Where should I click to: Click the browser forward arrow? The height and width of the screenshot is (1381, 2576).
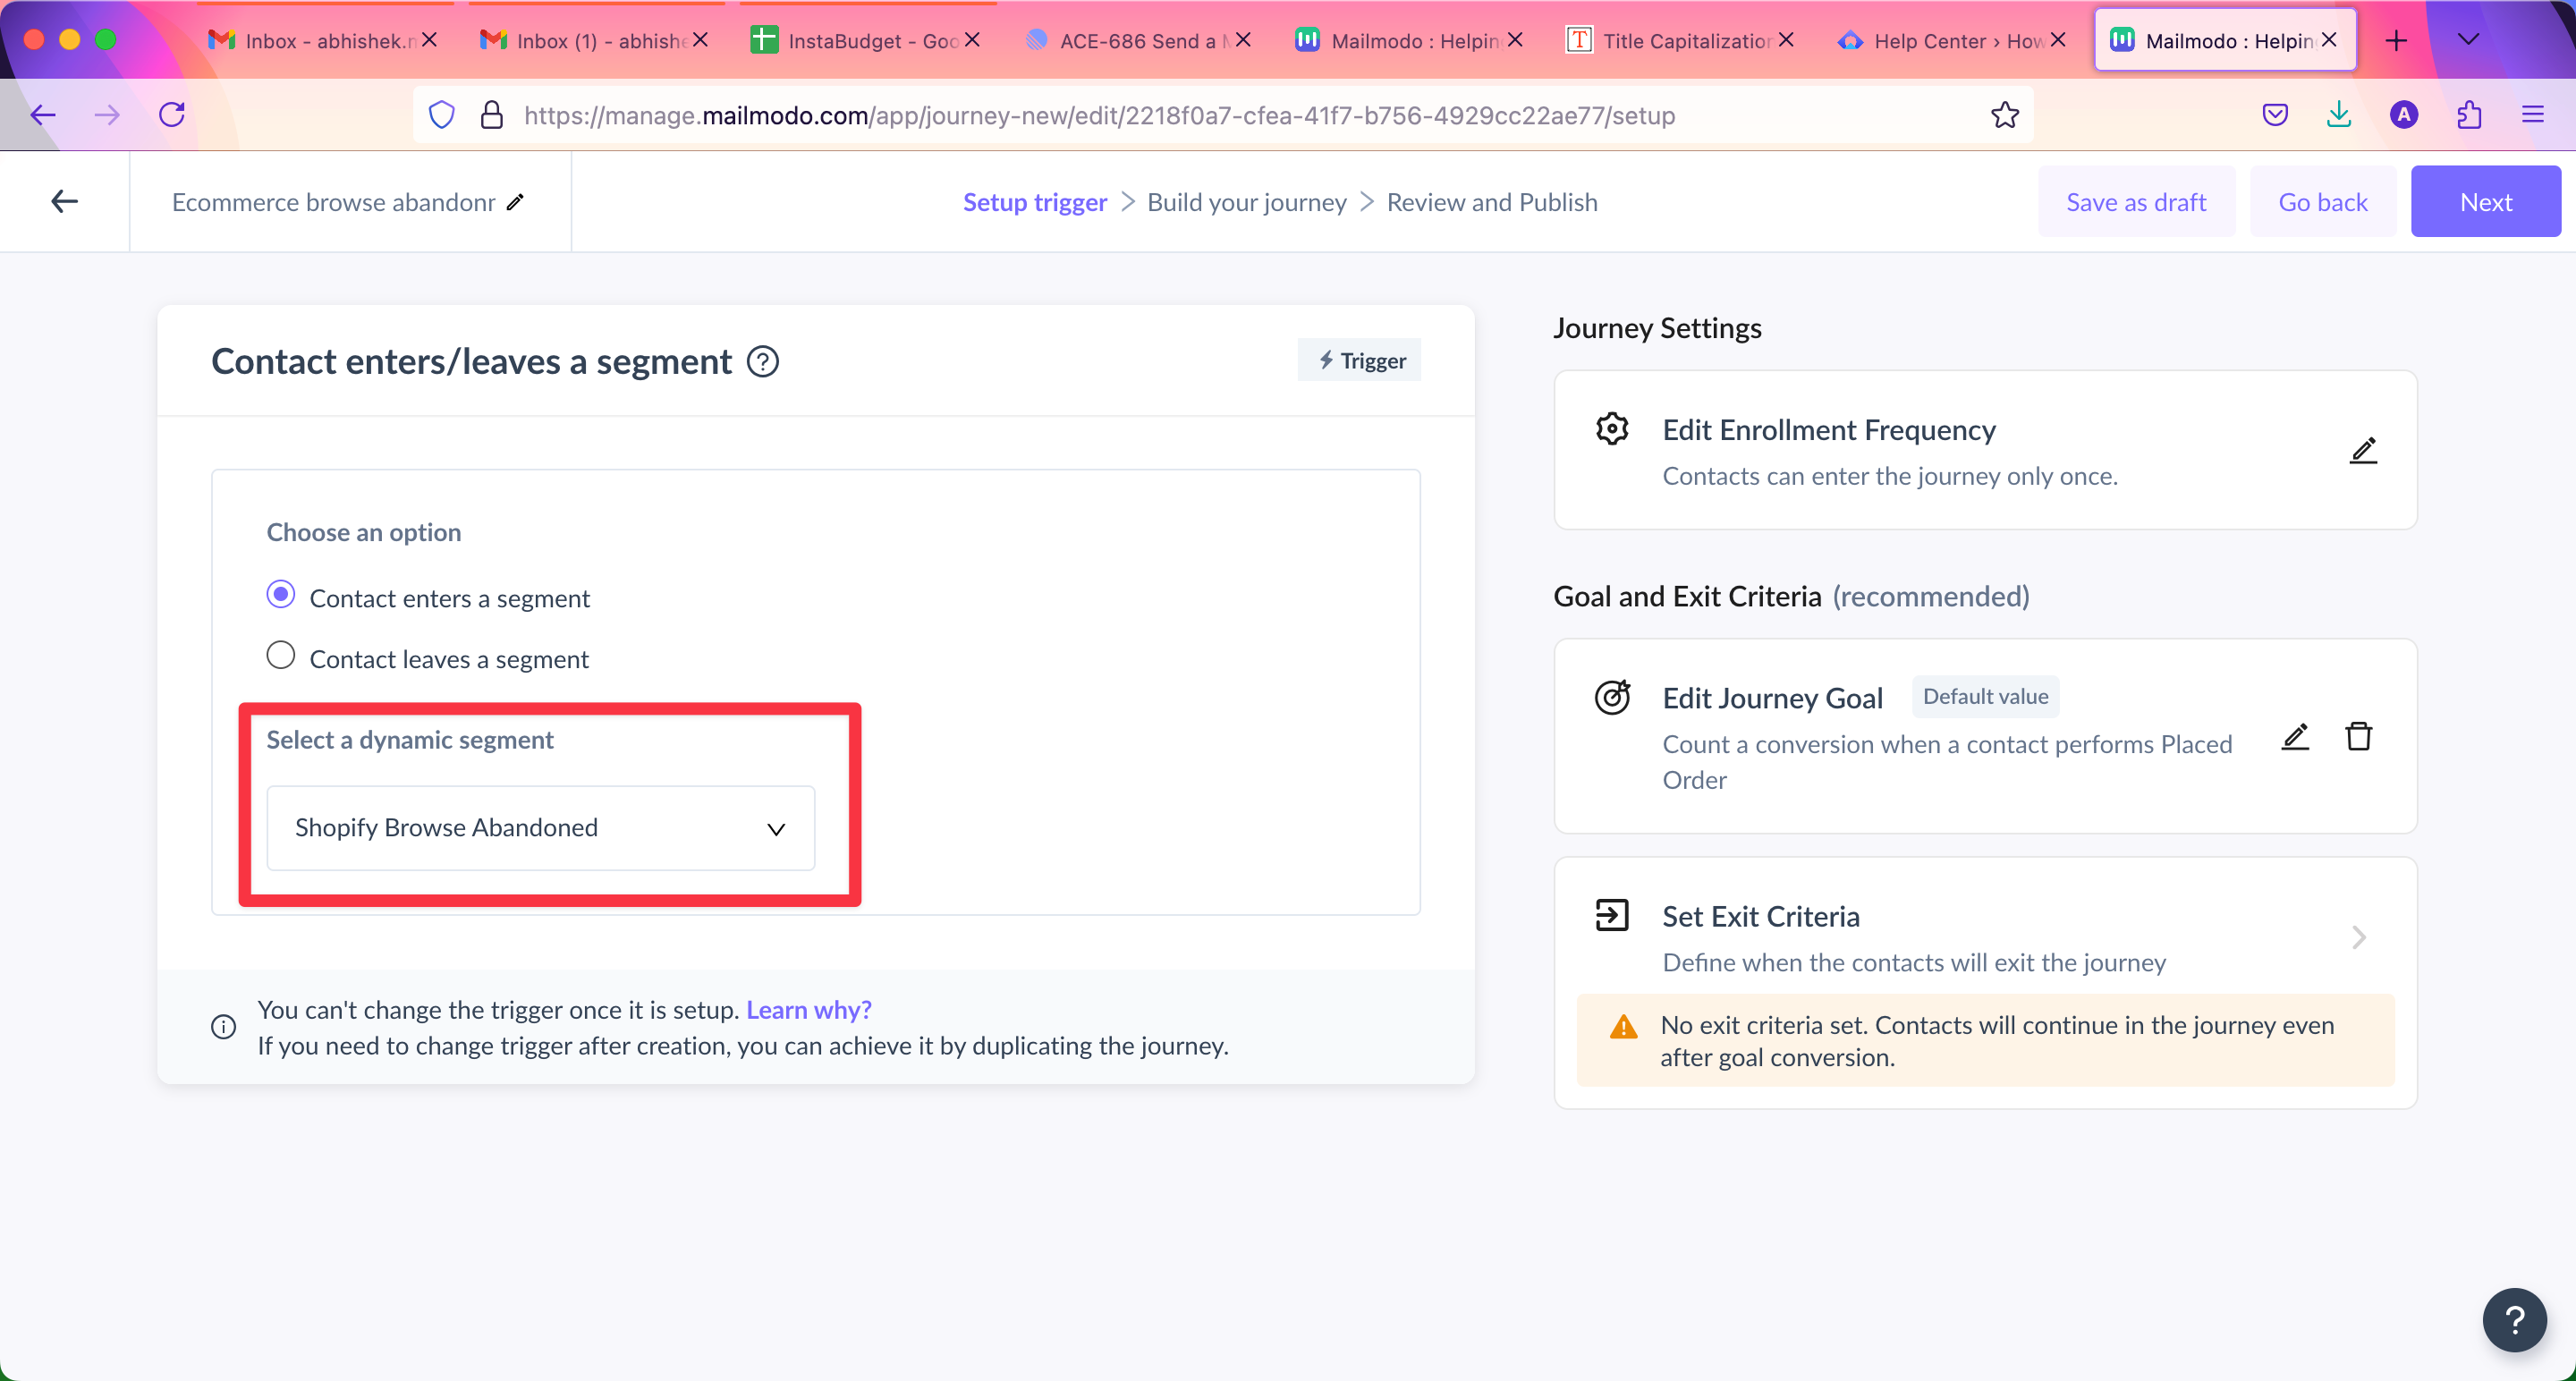(107, 115)
